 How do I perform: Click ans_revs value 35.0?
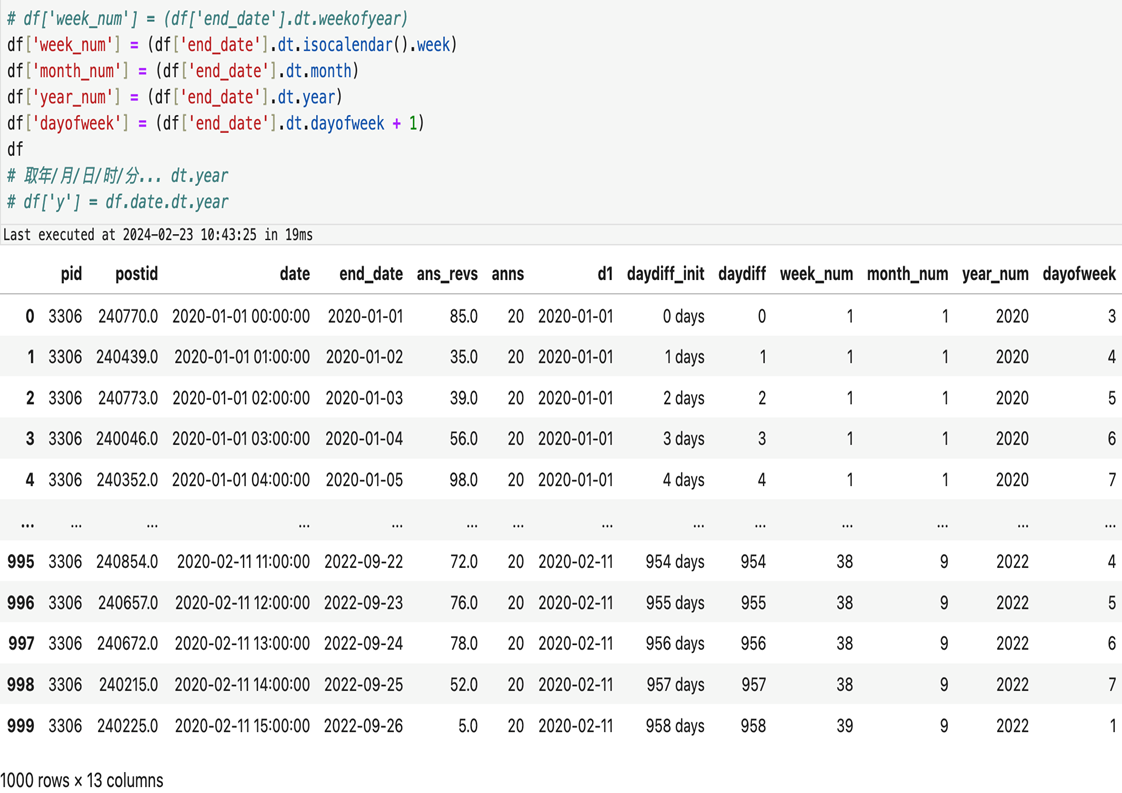[x=464, y=357]
